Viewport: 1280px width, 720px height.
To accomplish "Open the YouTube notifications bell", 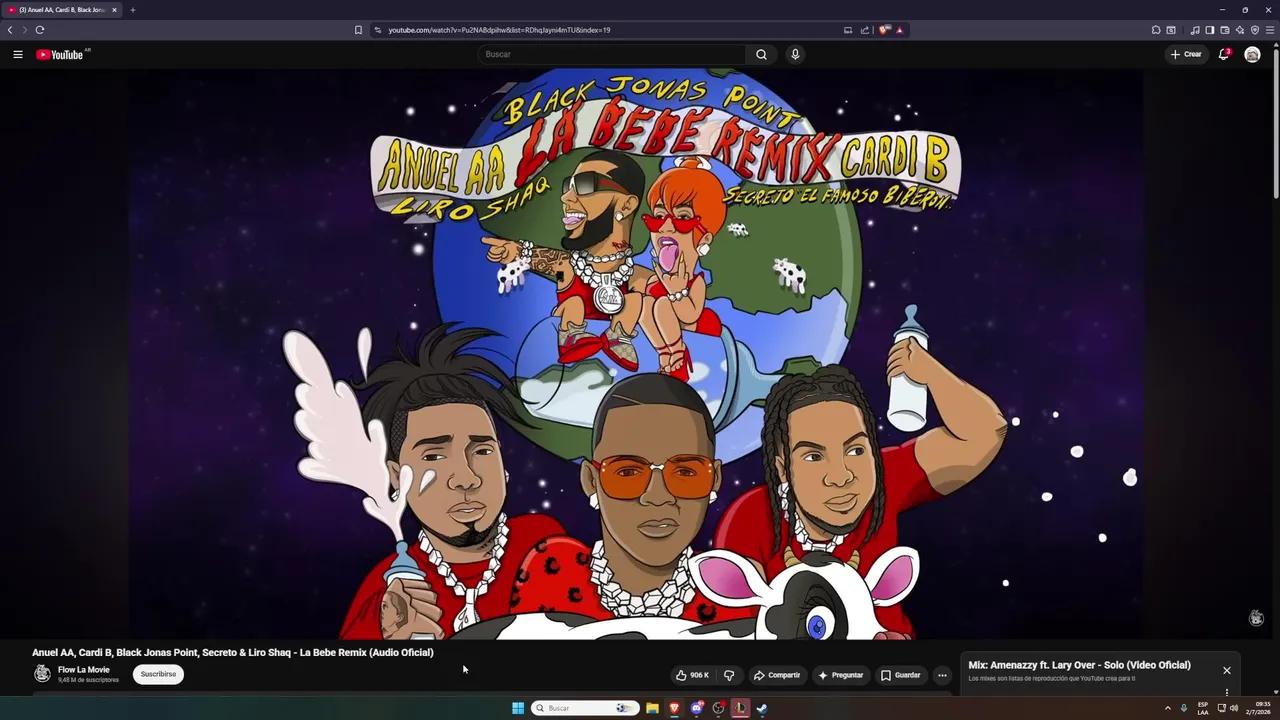I will pyautogui.click(x=1223, y=54).
